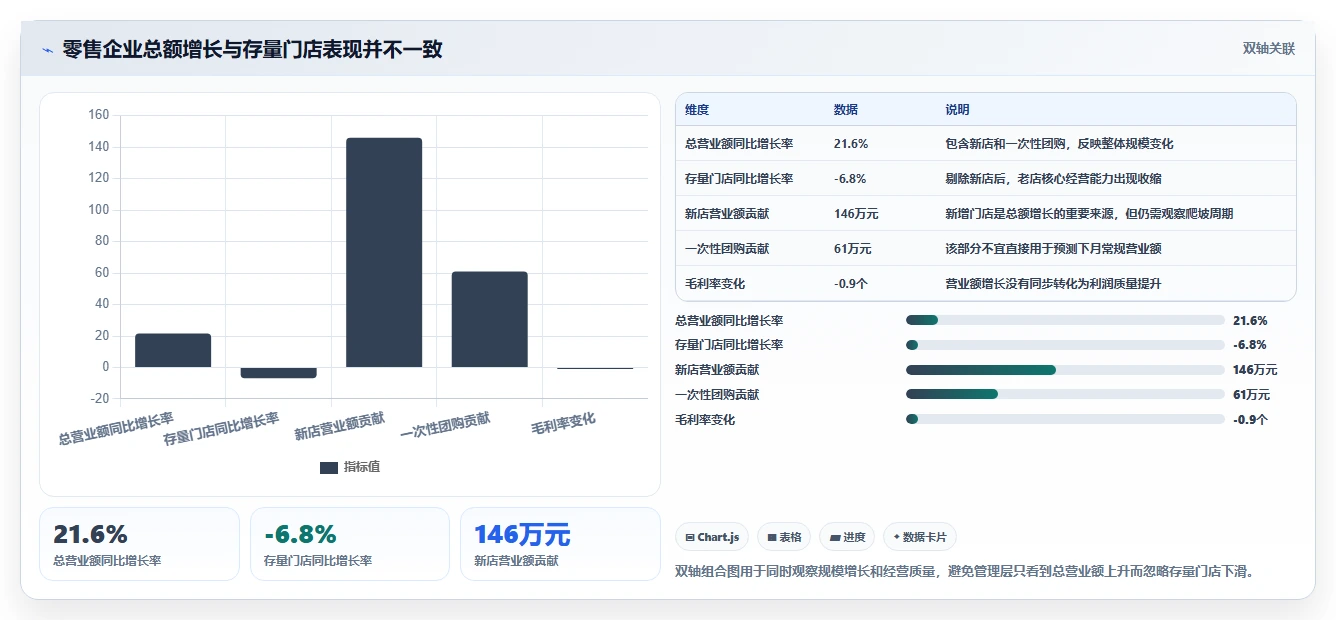Screen dimensions: 1336x620
Task: Click the title 零售企业总额增长与存量门店表现并不一致
Action: pos(252,50)
